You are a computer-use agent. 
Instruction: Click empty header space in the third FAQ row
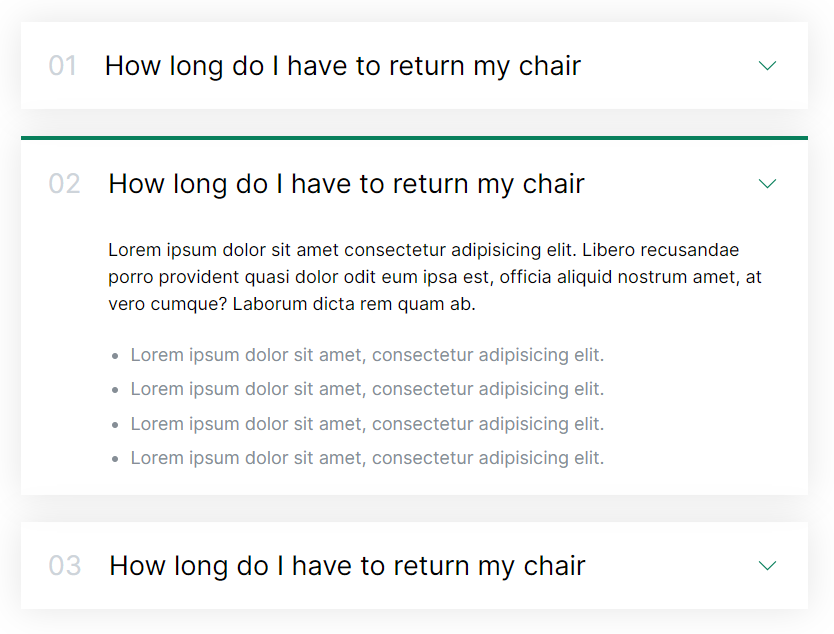coord(668,566)
